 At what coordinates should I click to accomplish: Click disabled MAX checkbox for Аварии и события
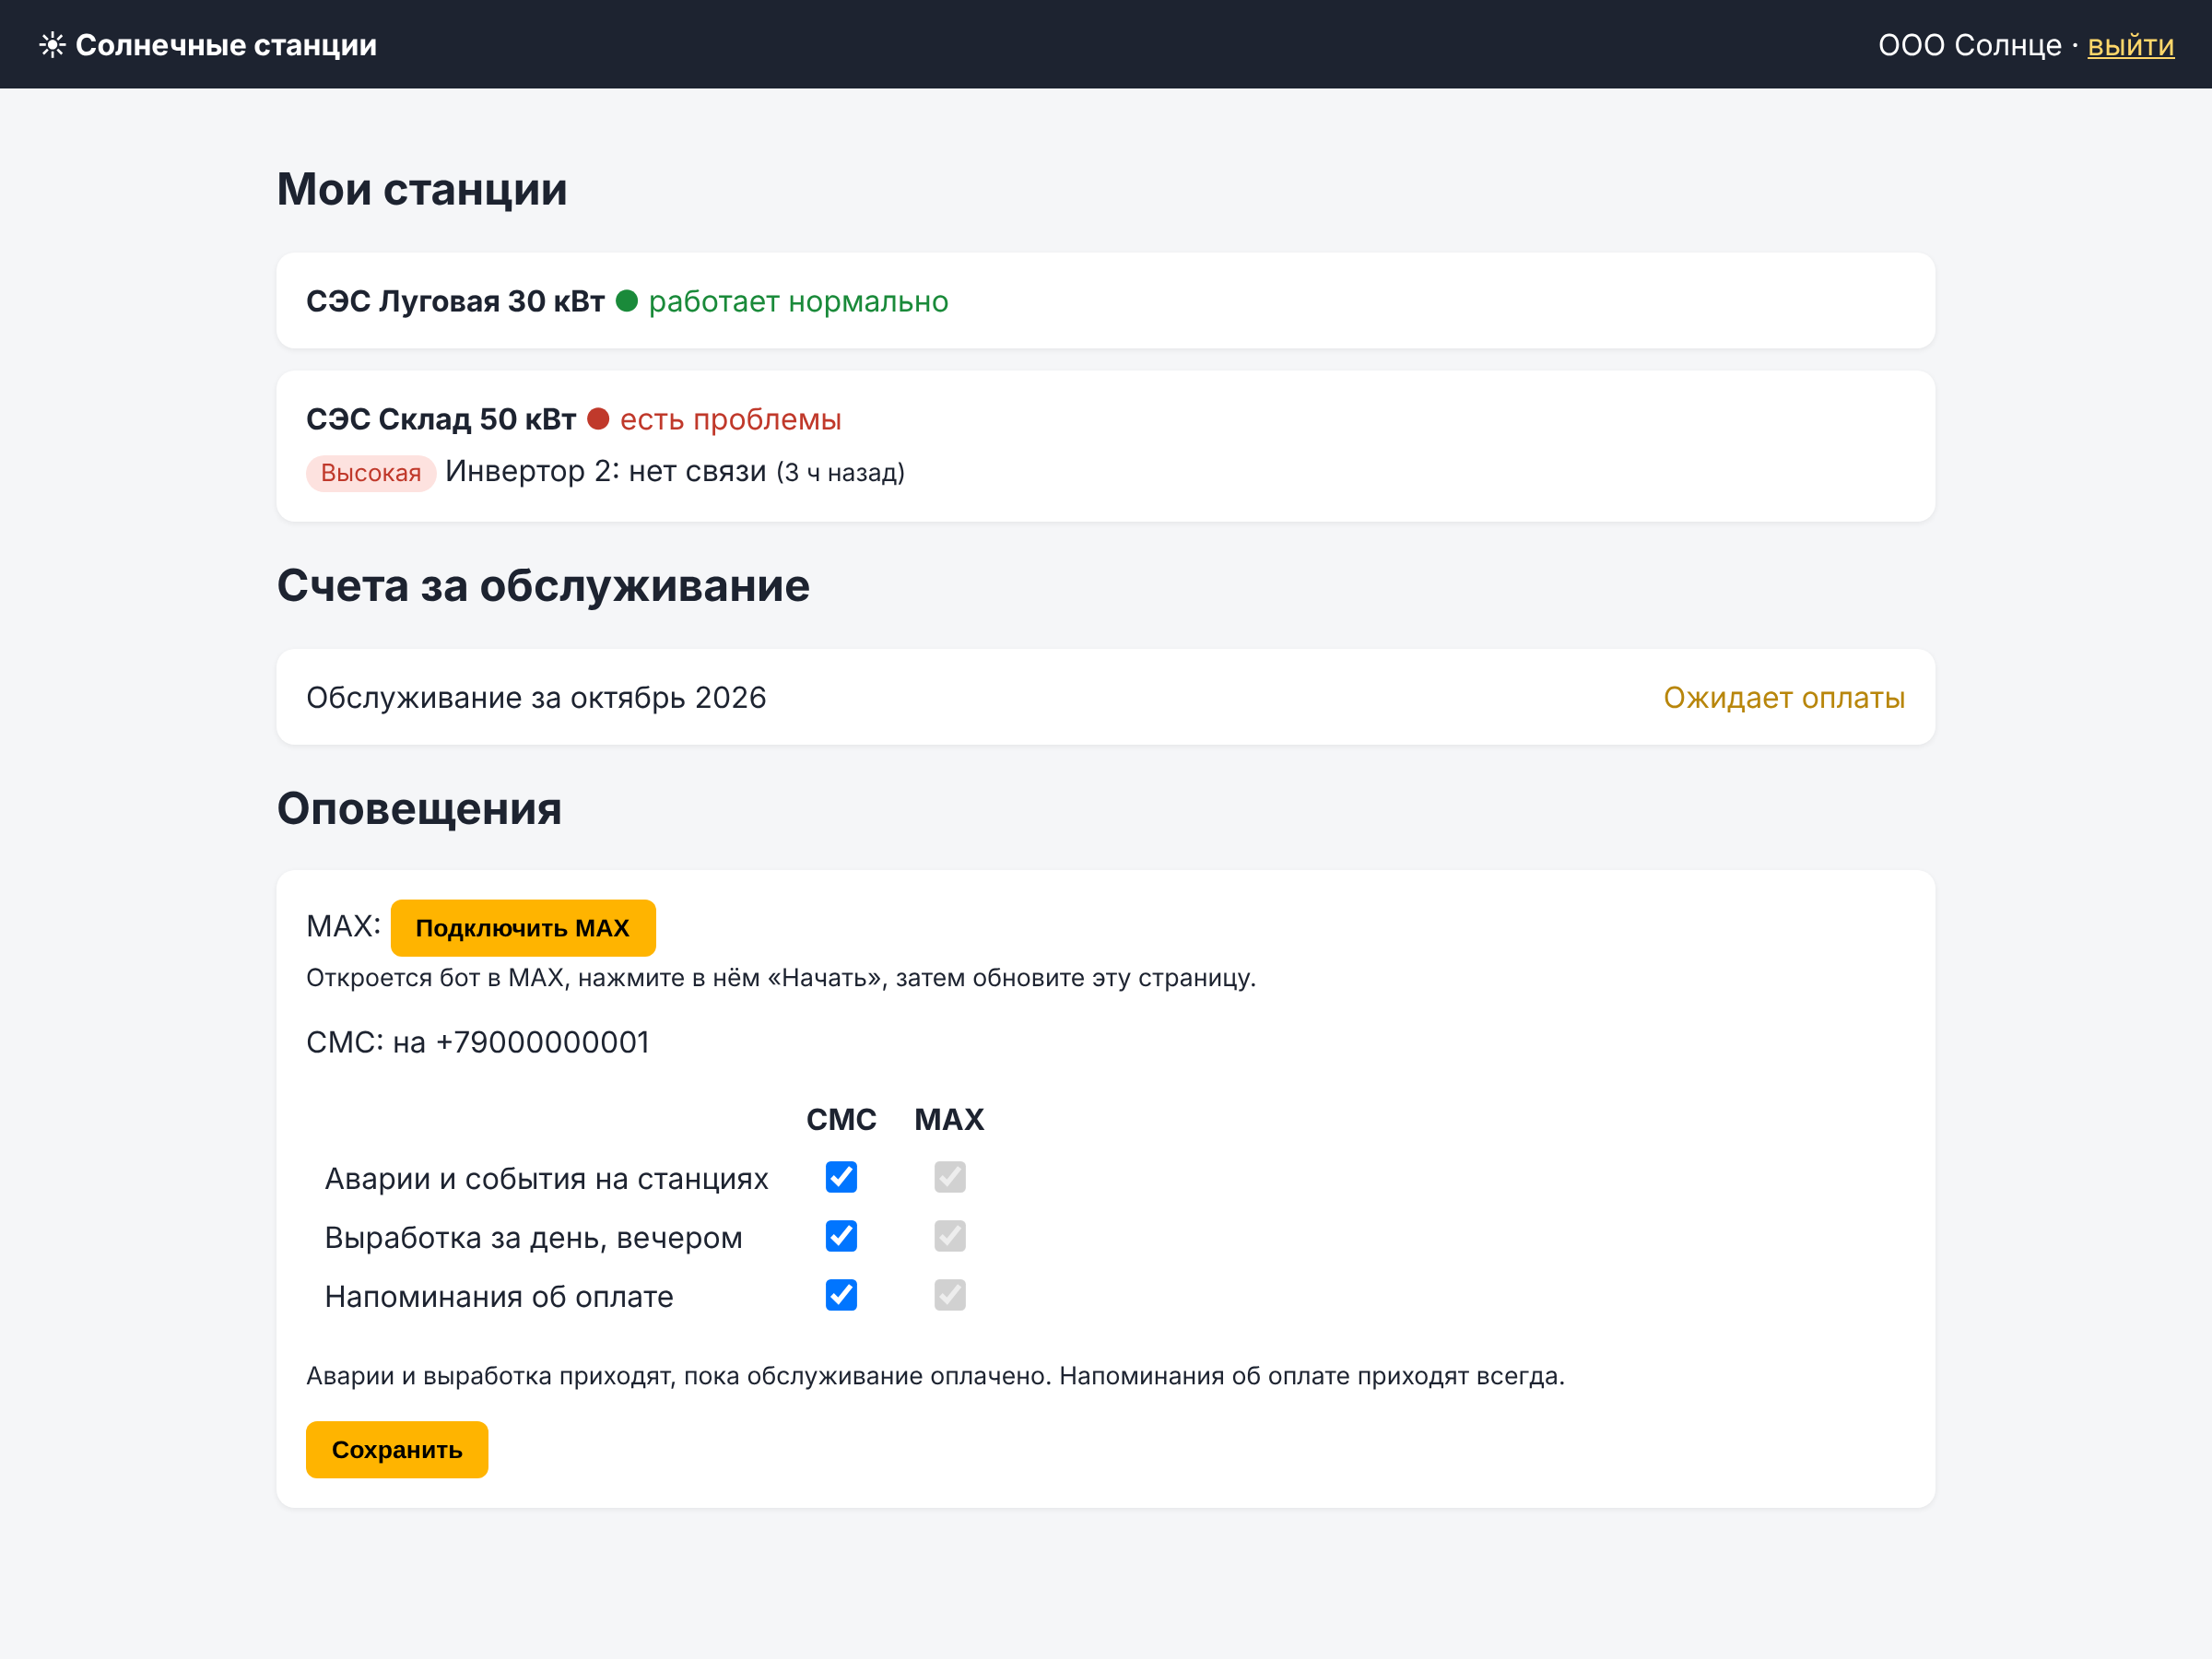point(950,1177)
